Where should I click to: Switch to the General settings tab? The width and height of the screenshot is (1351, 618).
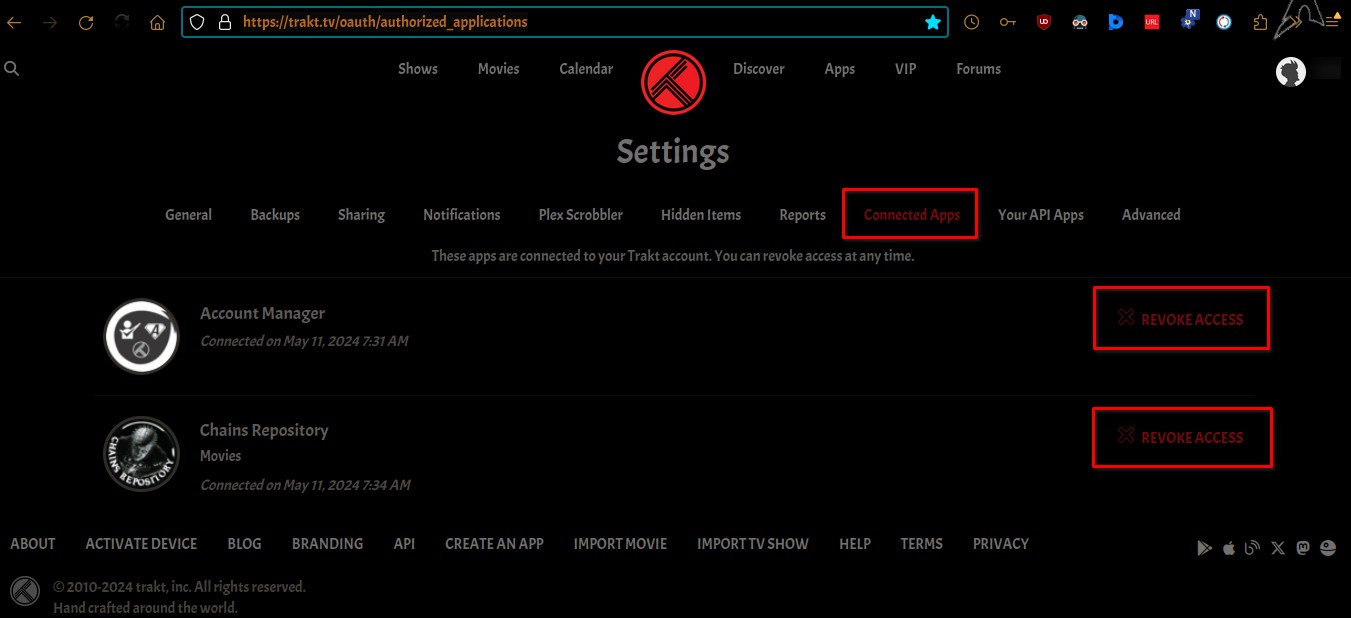(188, 215)
